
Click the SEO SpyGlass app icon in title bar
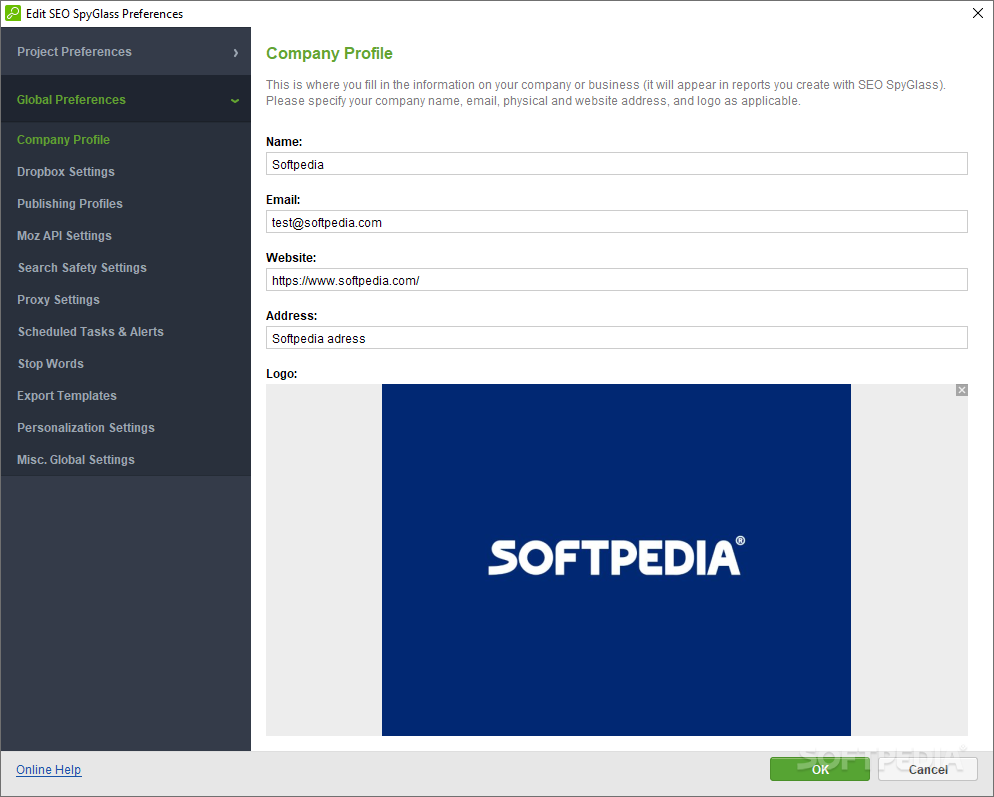[13, 13]
